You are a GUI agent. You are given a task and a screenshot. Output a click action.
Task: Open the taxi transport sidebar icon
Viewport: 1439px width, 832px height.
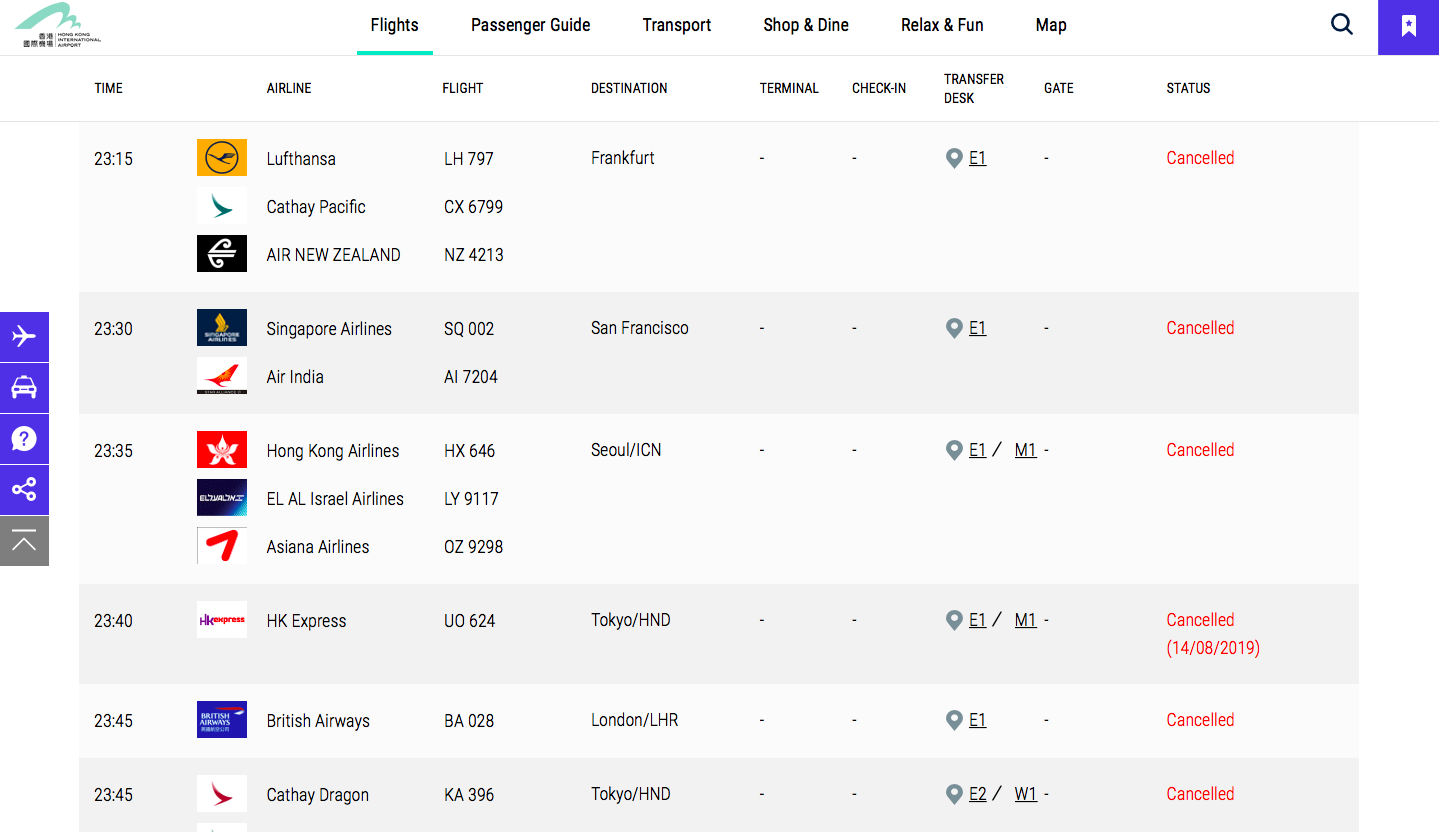pyautogui.click(x=24, y=388)
